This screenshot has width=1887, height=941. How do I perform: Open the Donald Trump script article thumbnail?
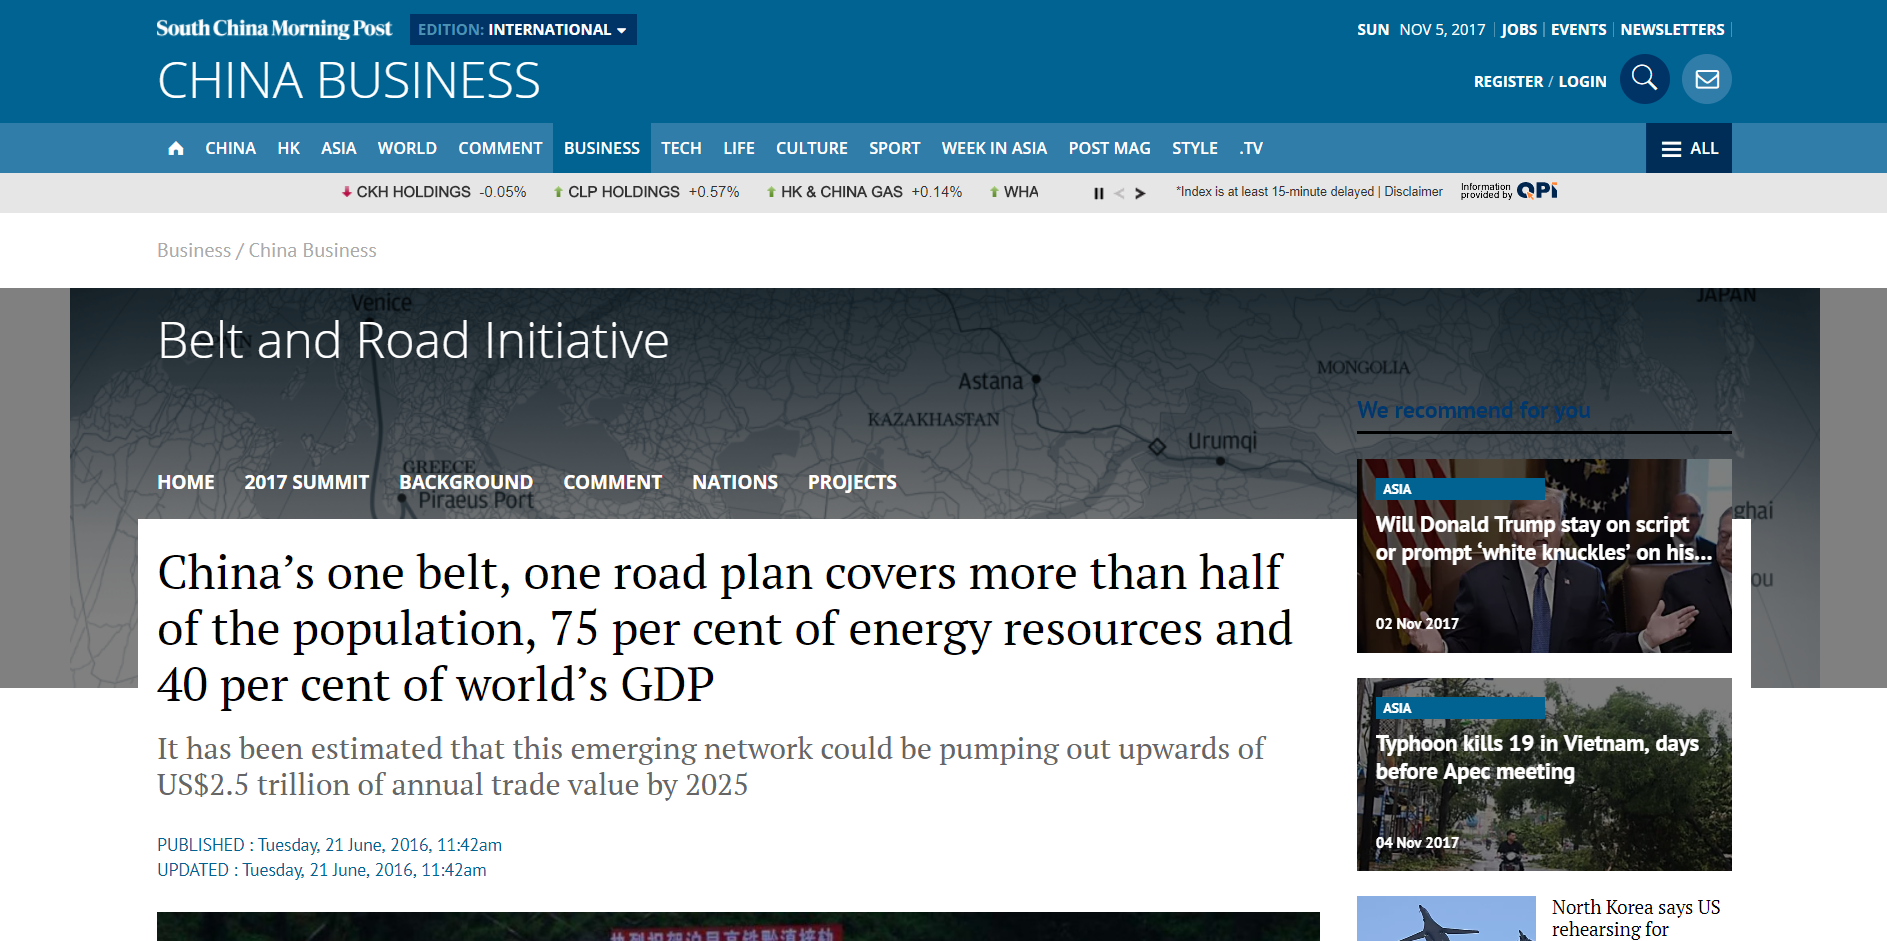(1543, 556)
